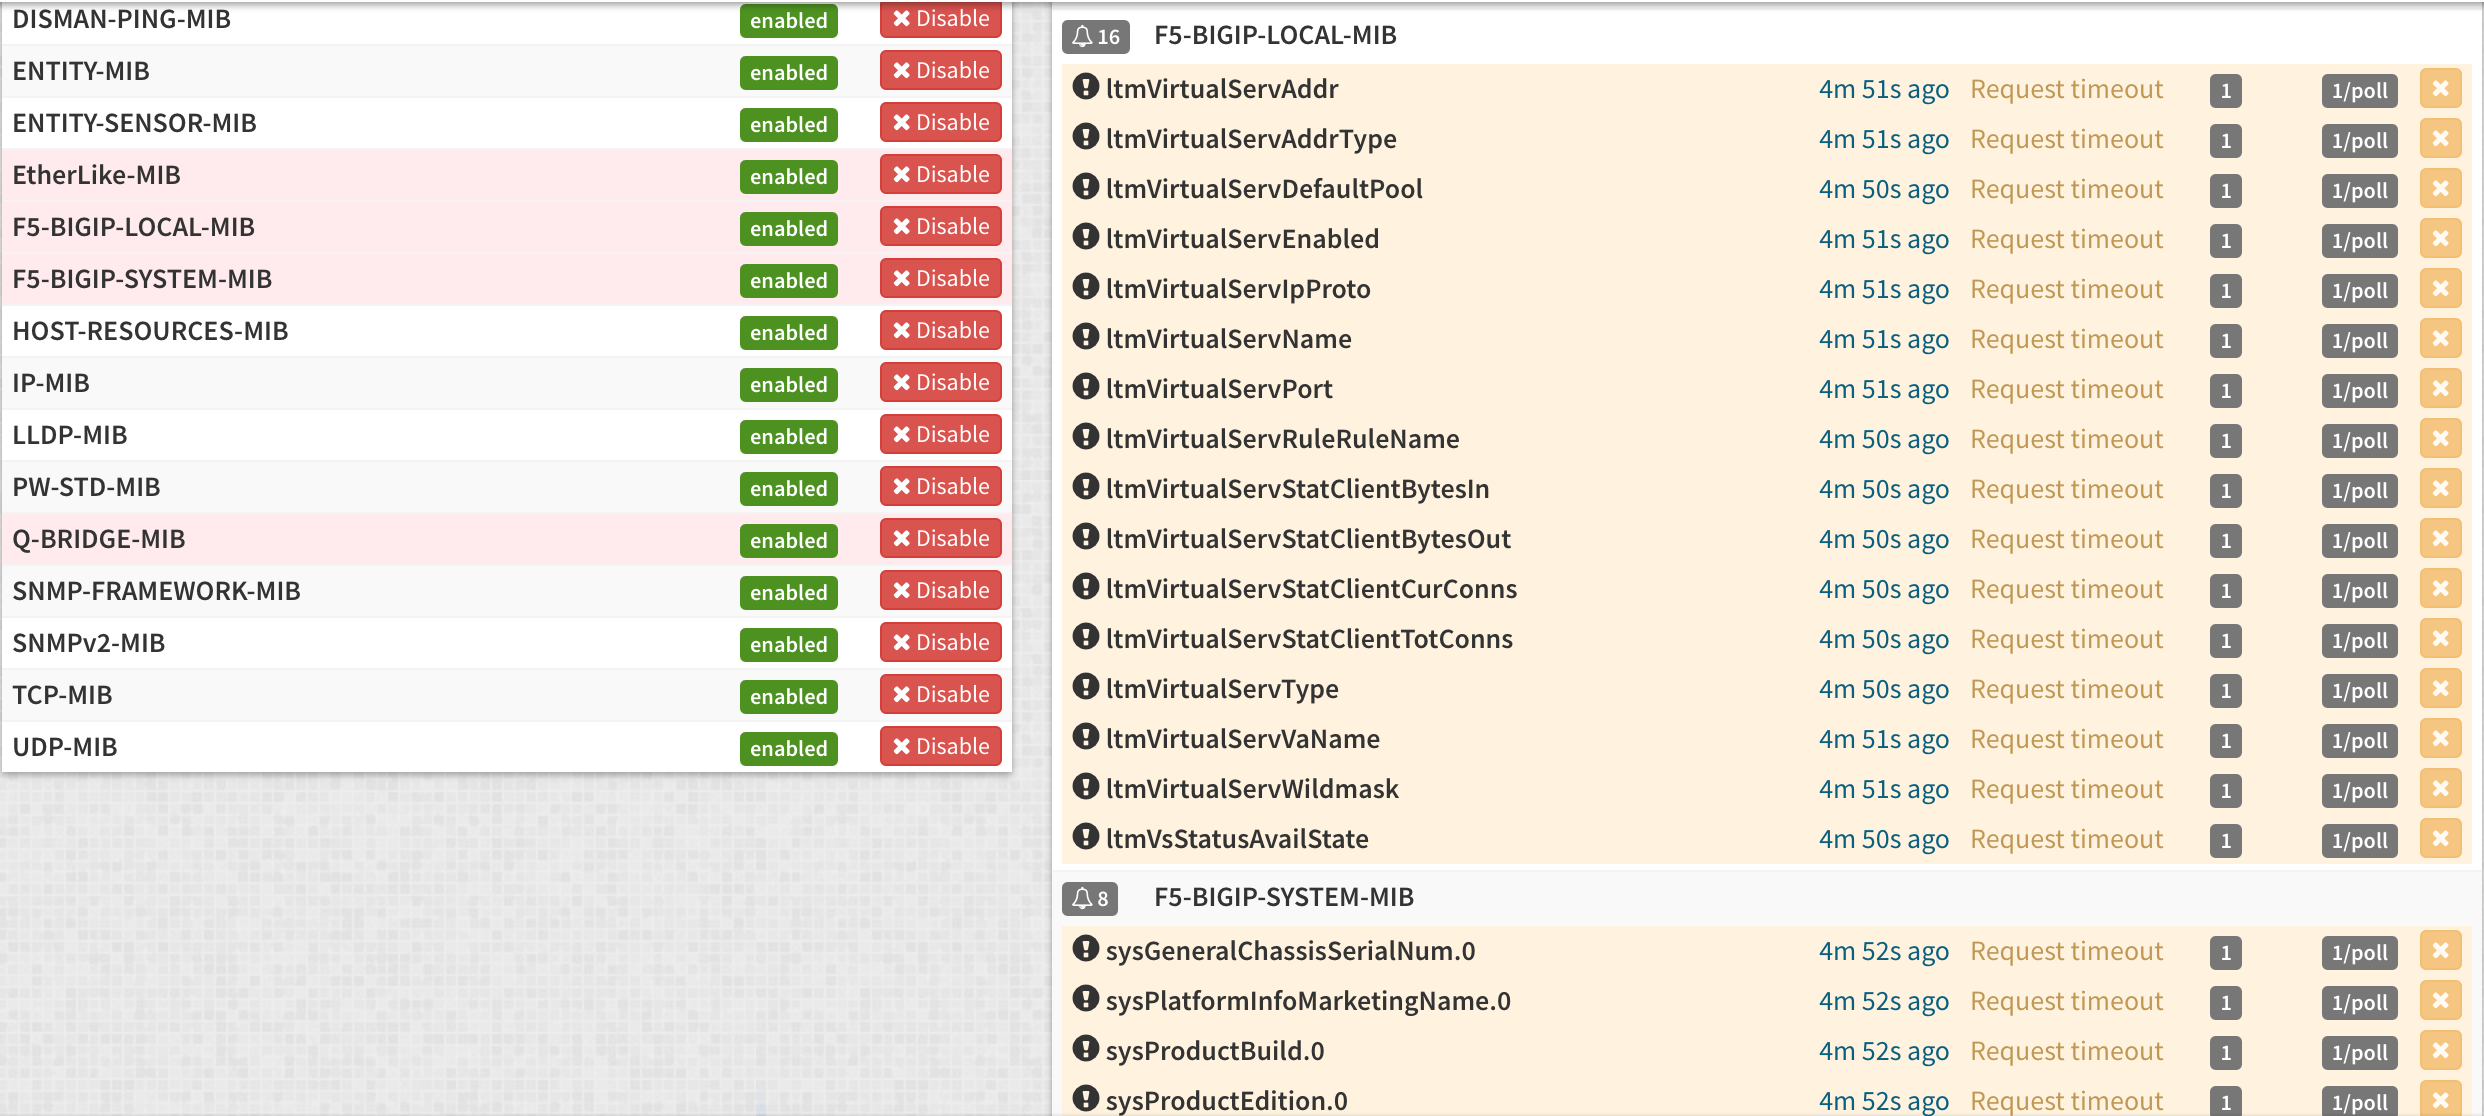Click the warning icon beside ltmVirtualServStatClientCurConns
The image size is (2484, 1116).
coord(1085,587)
